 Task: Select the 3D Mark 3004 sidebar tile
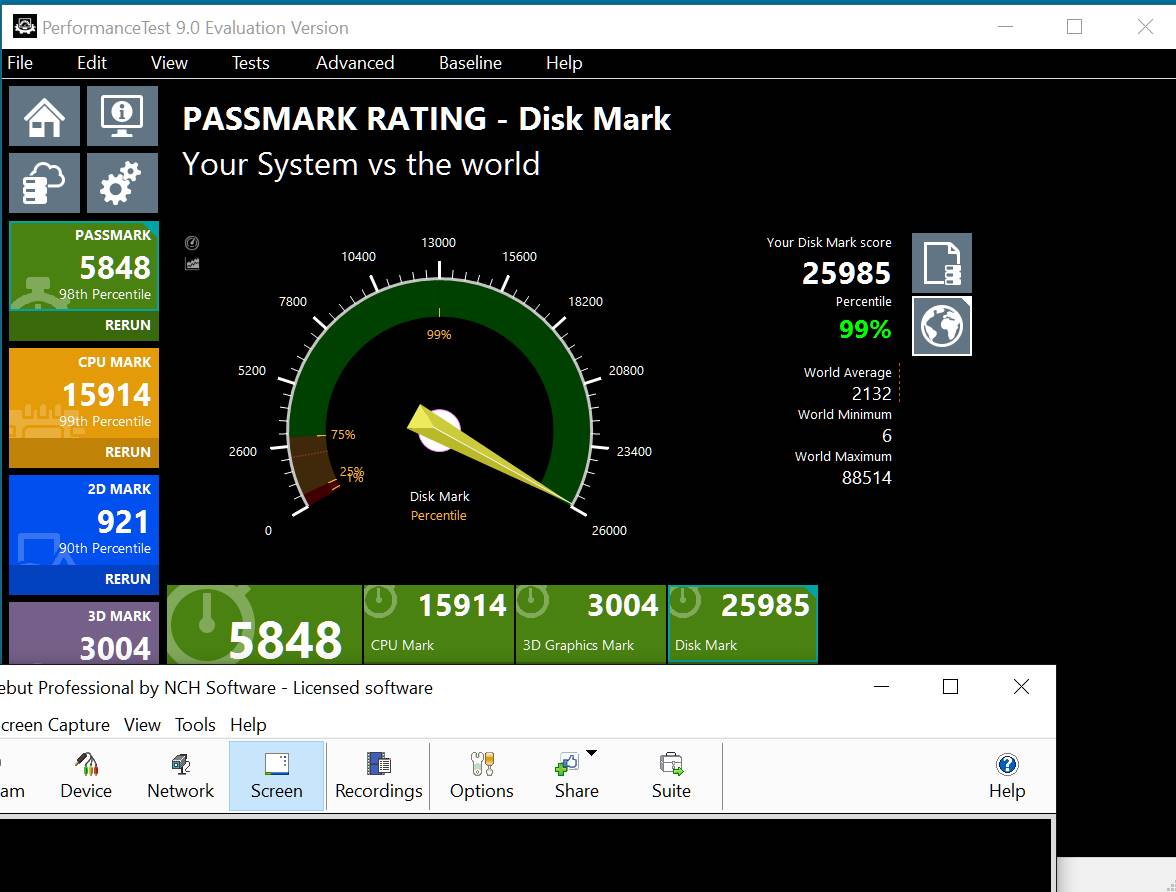point(84,633)
